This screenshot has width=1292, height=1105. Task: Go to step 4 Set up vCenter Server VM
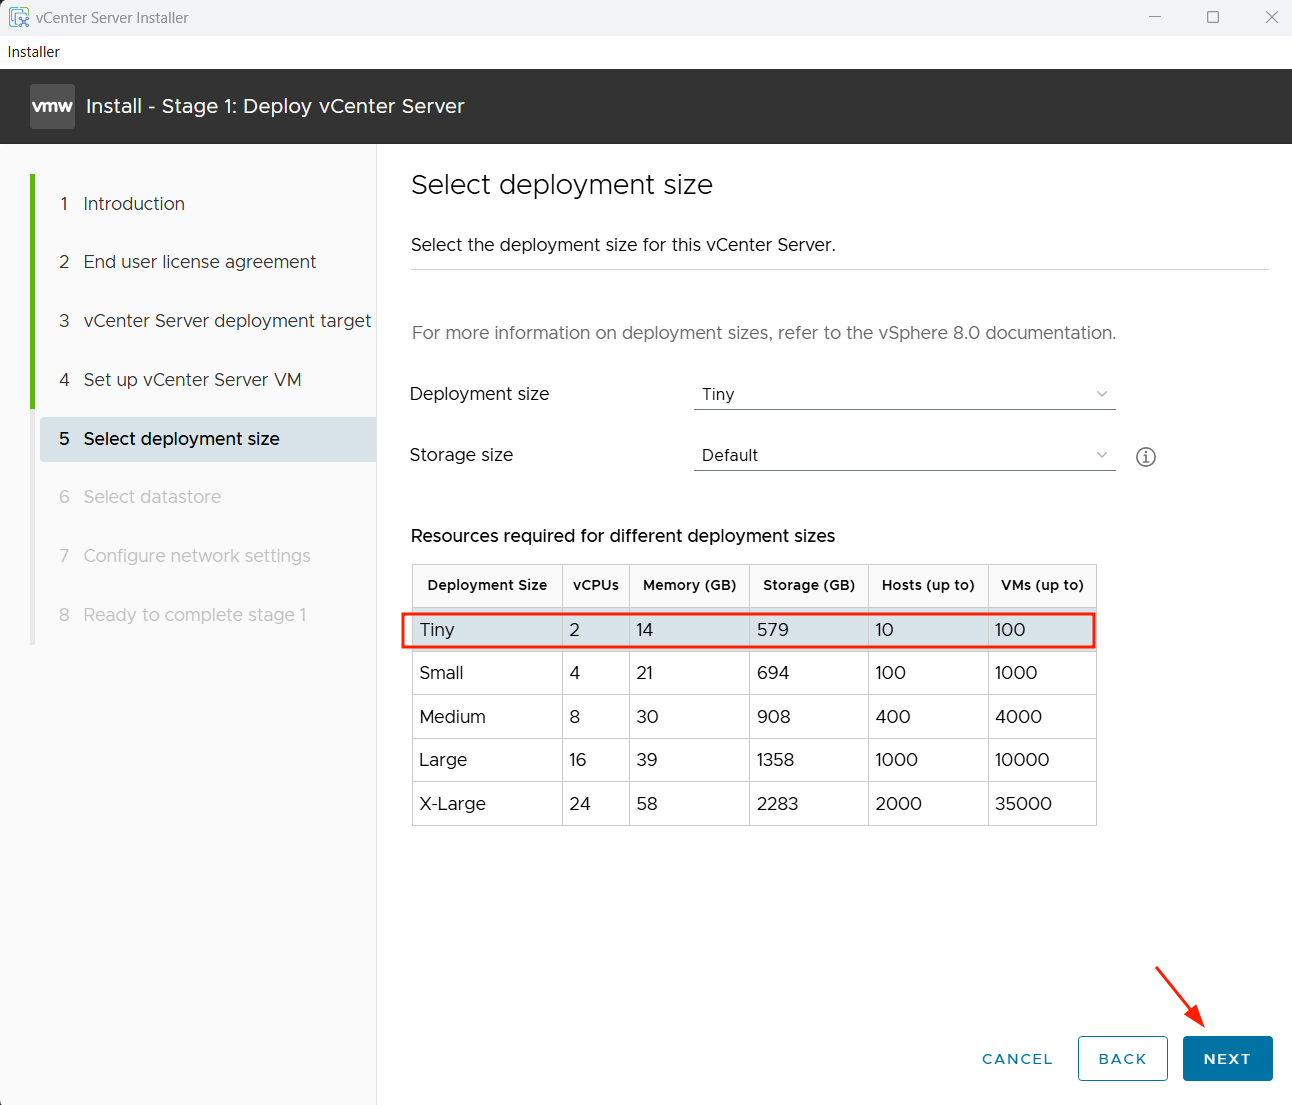click(180, 380)
